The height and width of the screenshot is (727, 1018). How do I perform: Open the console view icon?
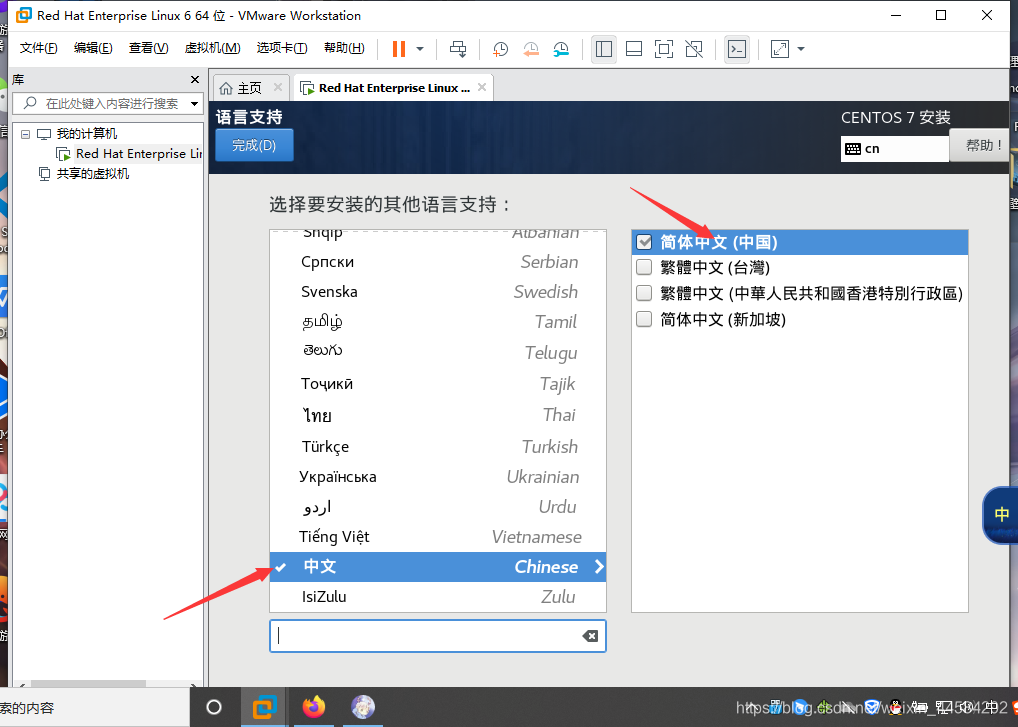coord(737,49)
